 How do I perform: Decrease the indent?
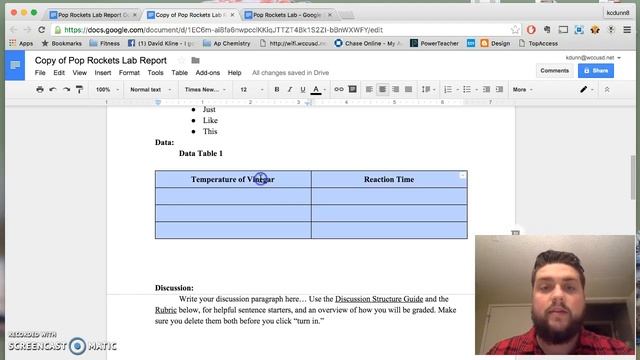pyautogui.click(x=486, y=89)
